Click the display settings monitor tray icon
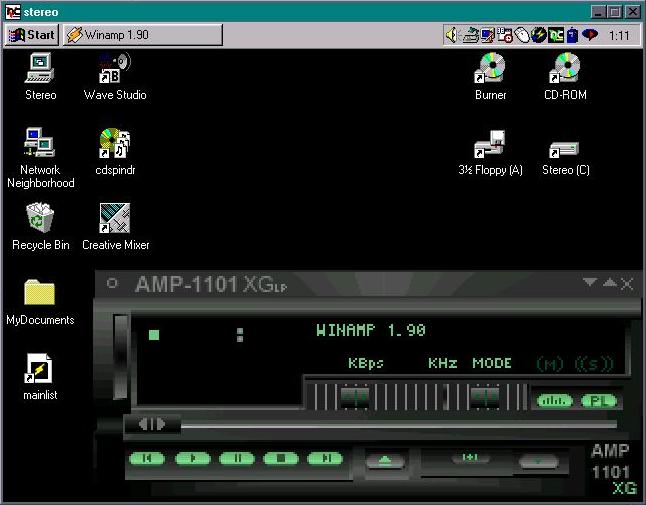This screenshot has width=646, height=505. coord(487,35)
